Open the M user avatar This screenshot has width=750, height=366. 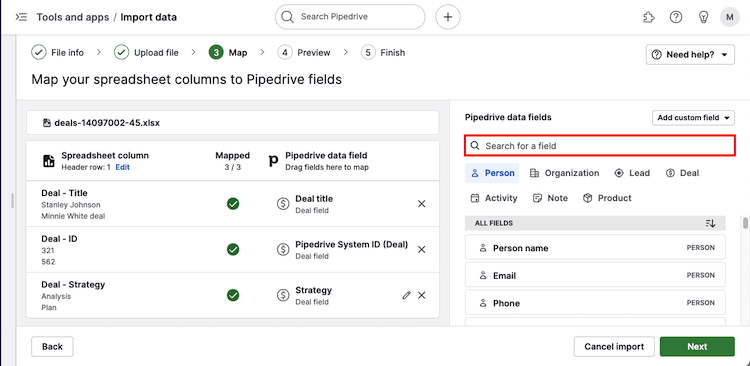[x=729, y=18]
